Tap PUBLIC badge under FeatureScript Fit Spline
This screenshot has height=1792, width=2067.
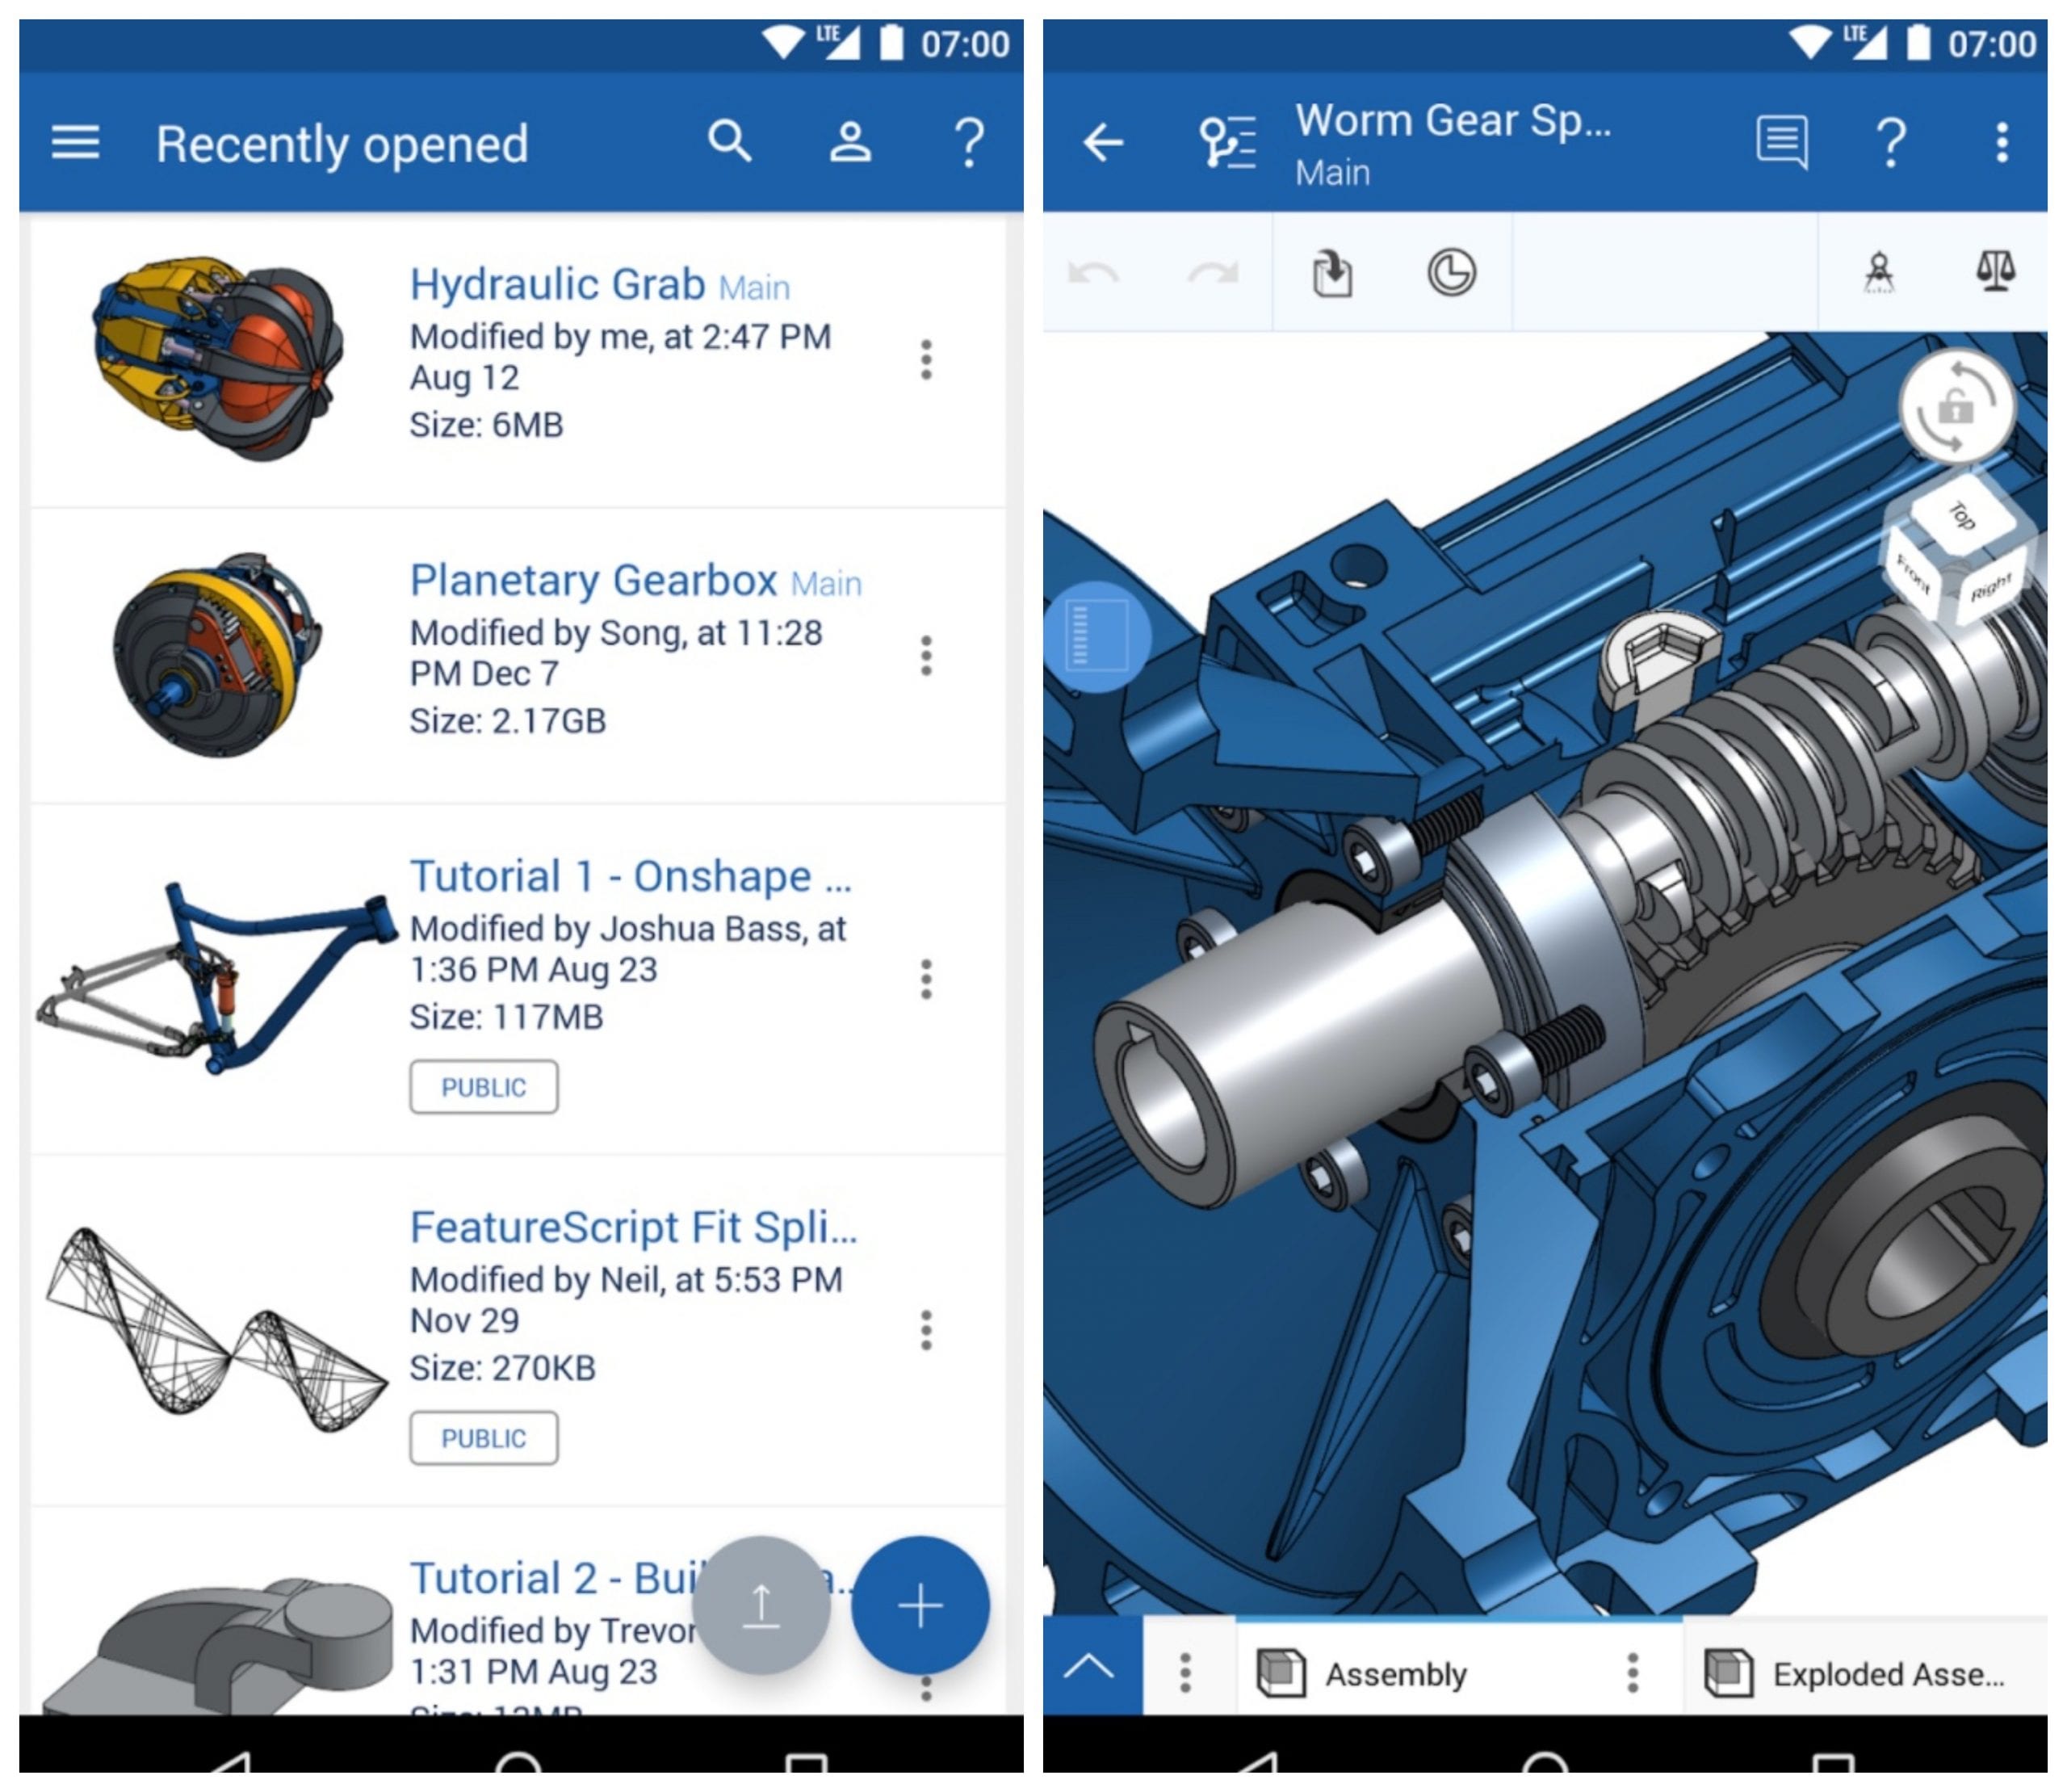[484, 1438]
